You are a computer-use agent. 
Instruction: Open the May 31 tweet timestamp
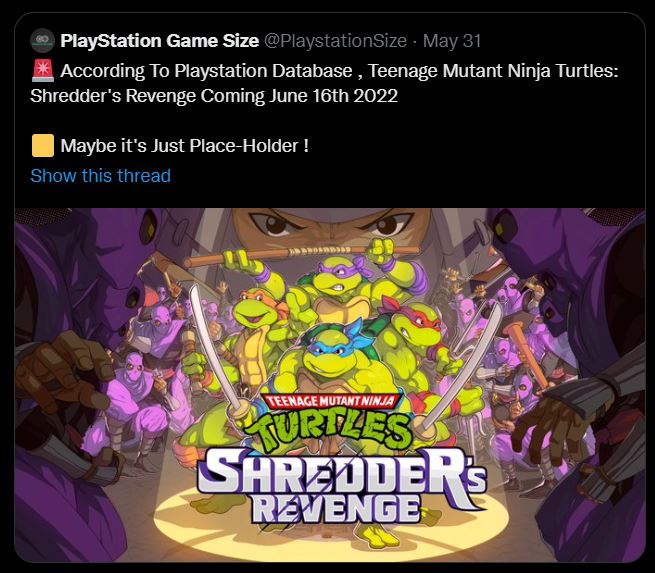coord(452,41)
